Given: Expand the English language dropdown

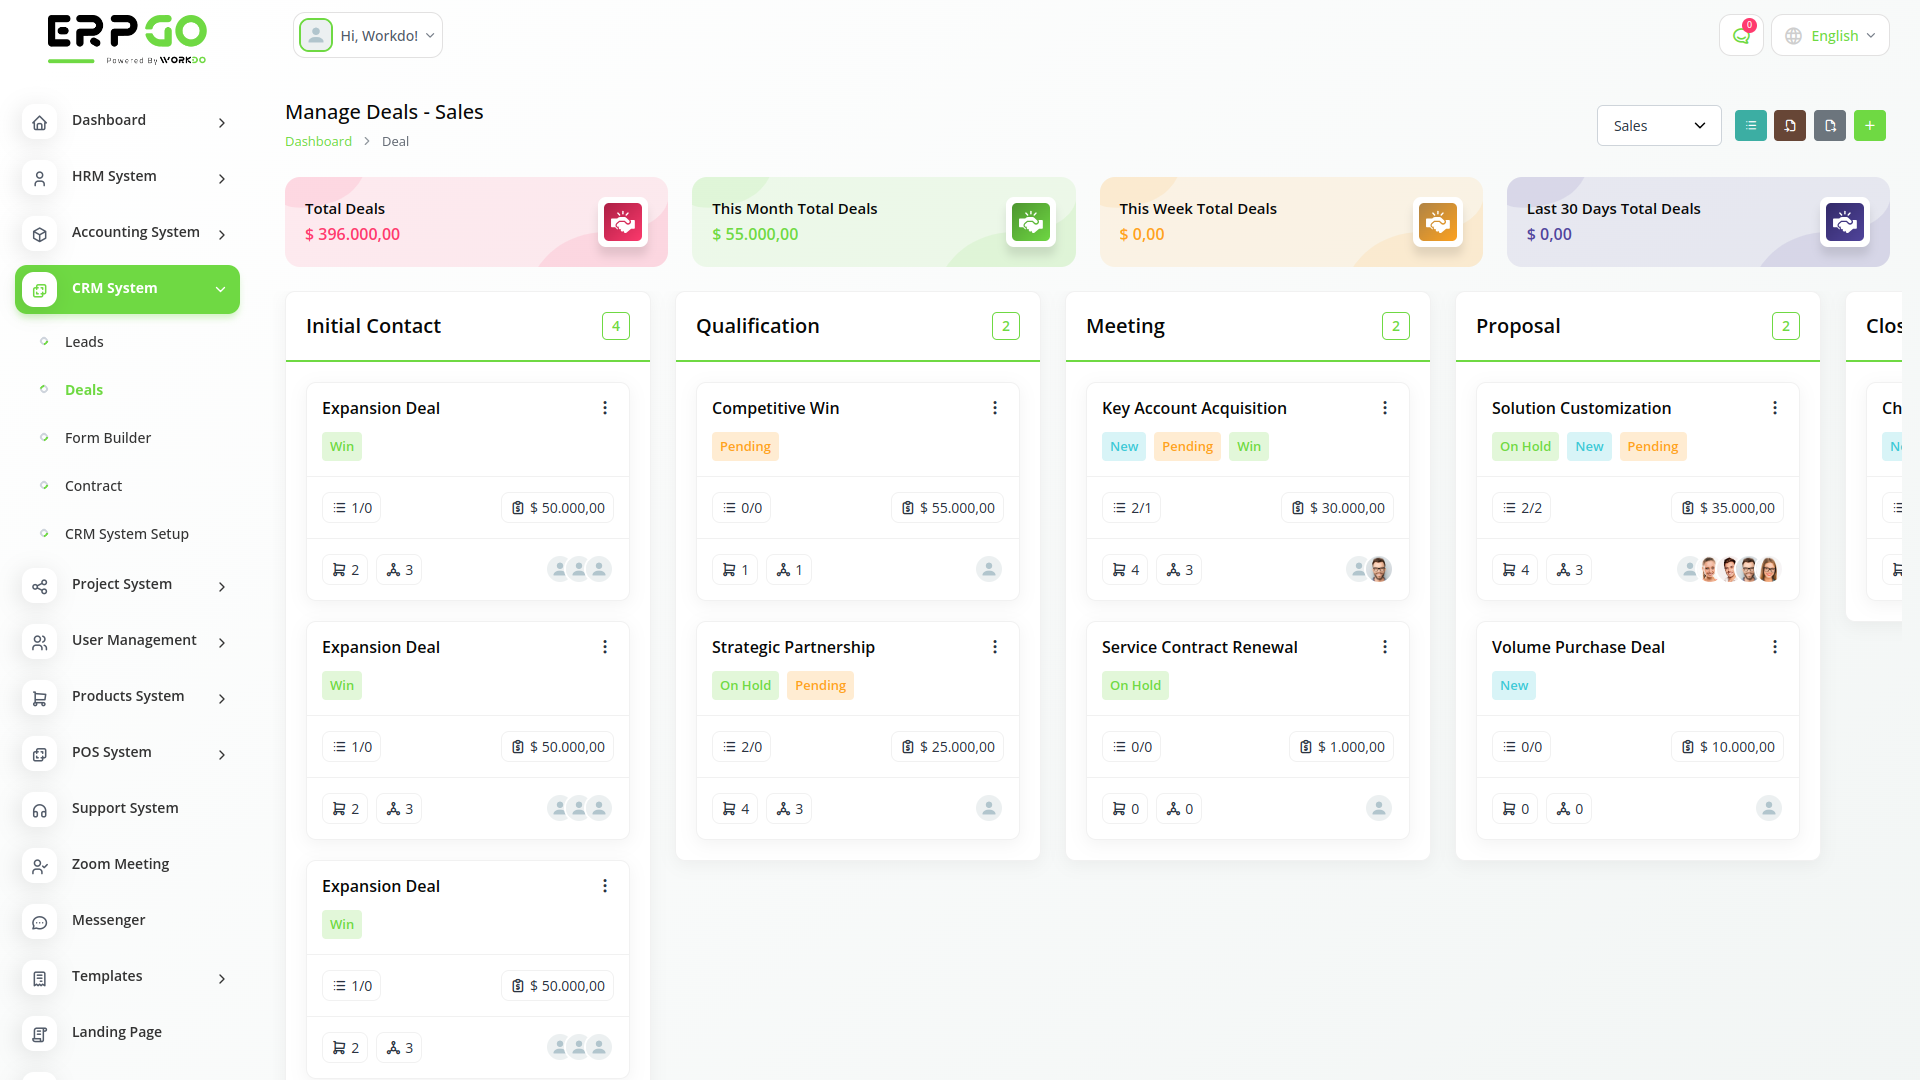Looking at the screenshot, I should coord(1829,35).
